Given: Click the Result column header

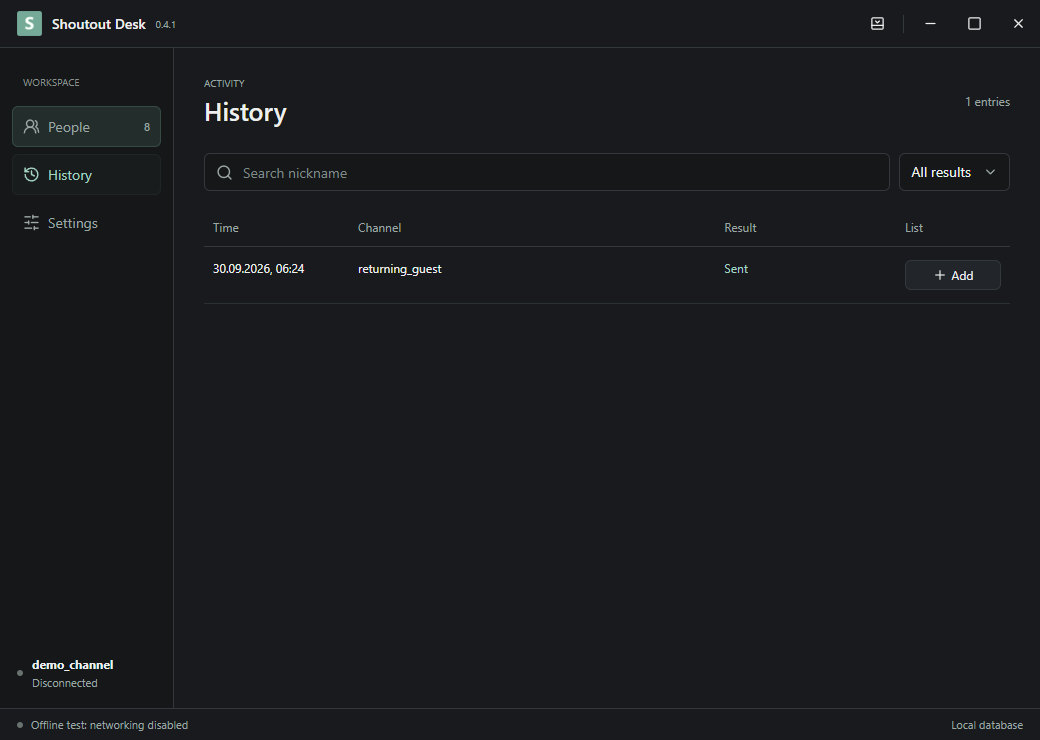Looking at the screenshot, I should 740,227.
